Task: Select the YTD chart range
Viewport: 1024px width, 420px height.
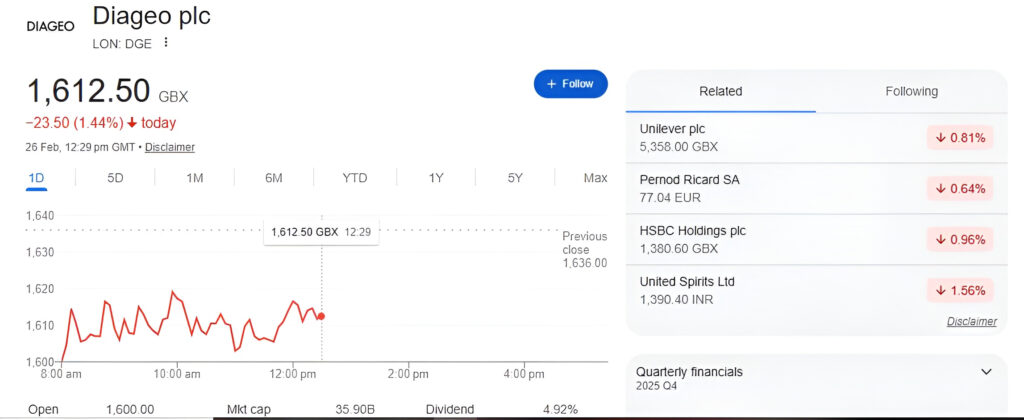Action: point(355,178)
